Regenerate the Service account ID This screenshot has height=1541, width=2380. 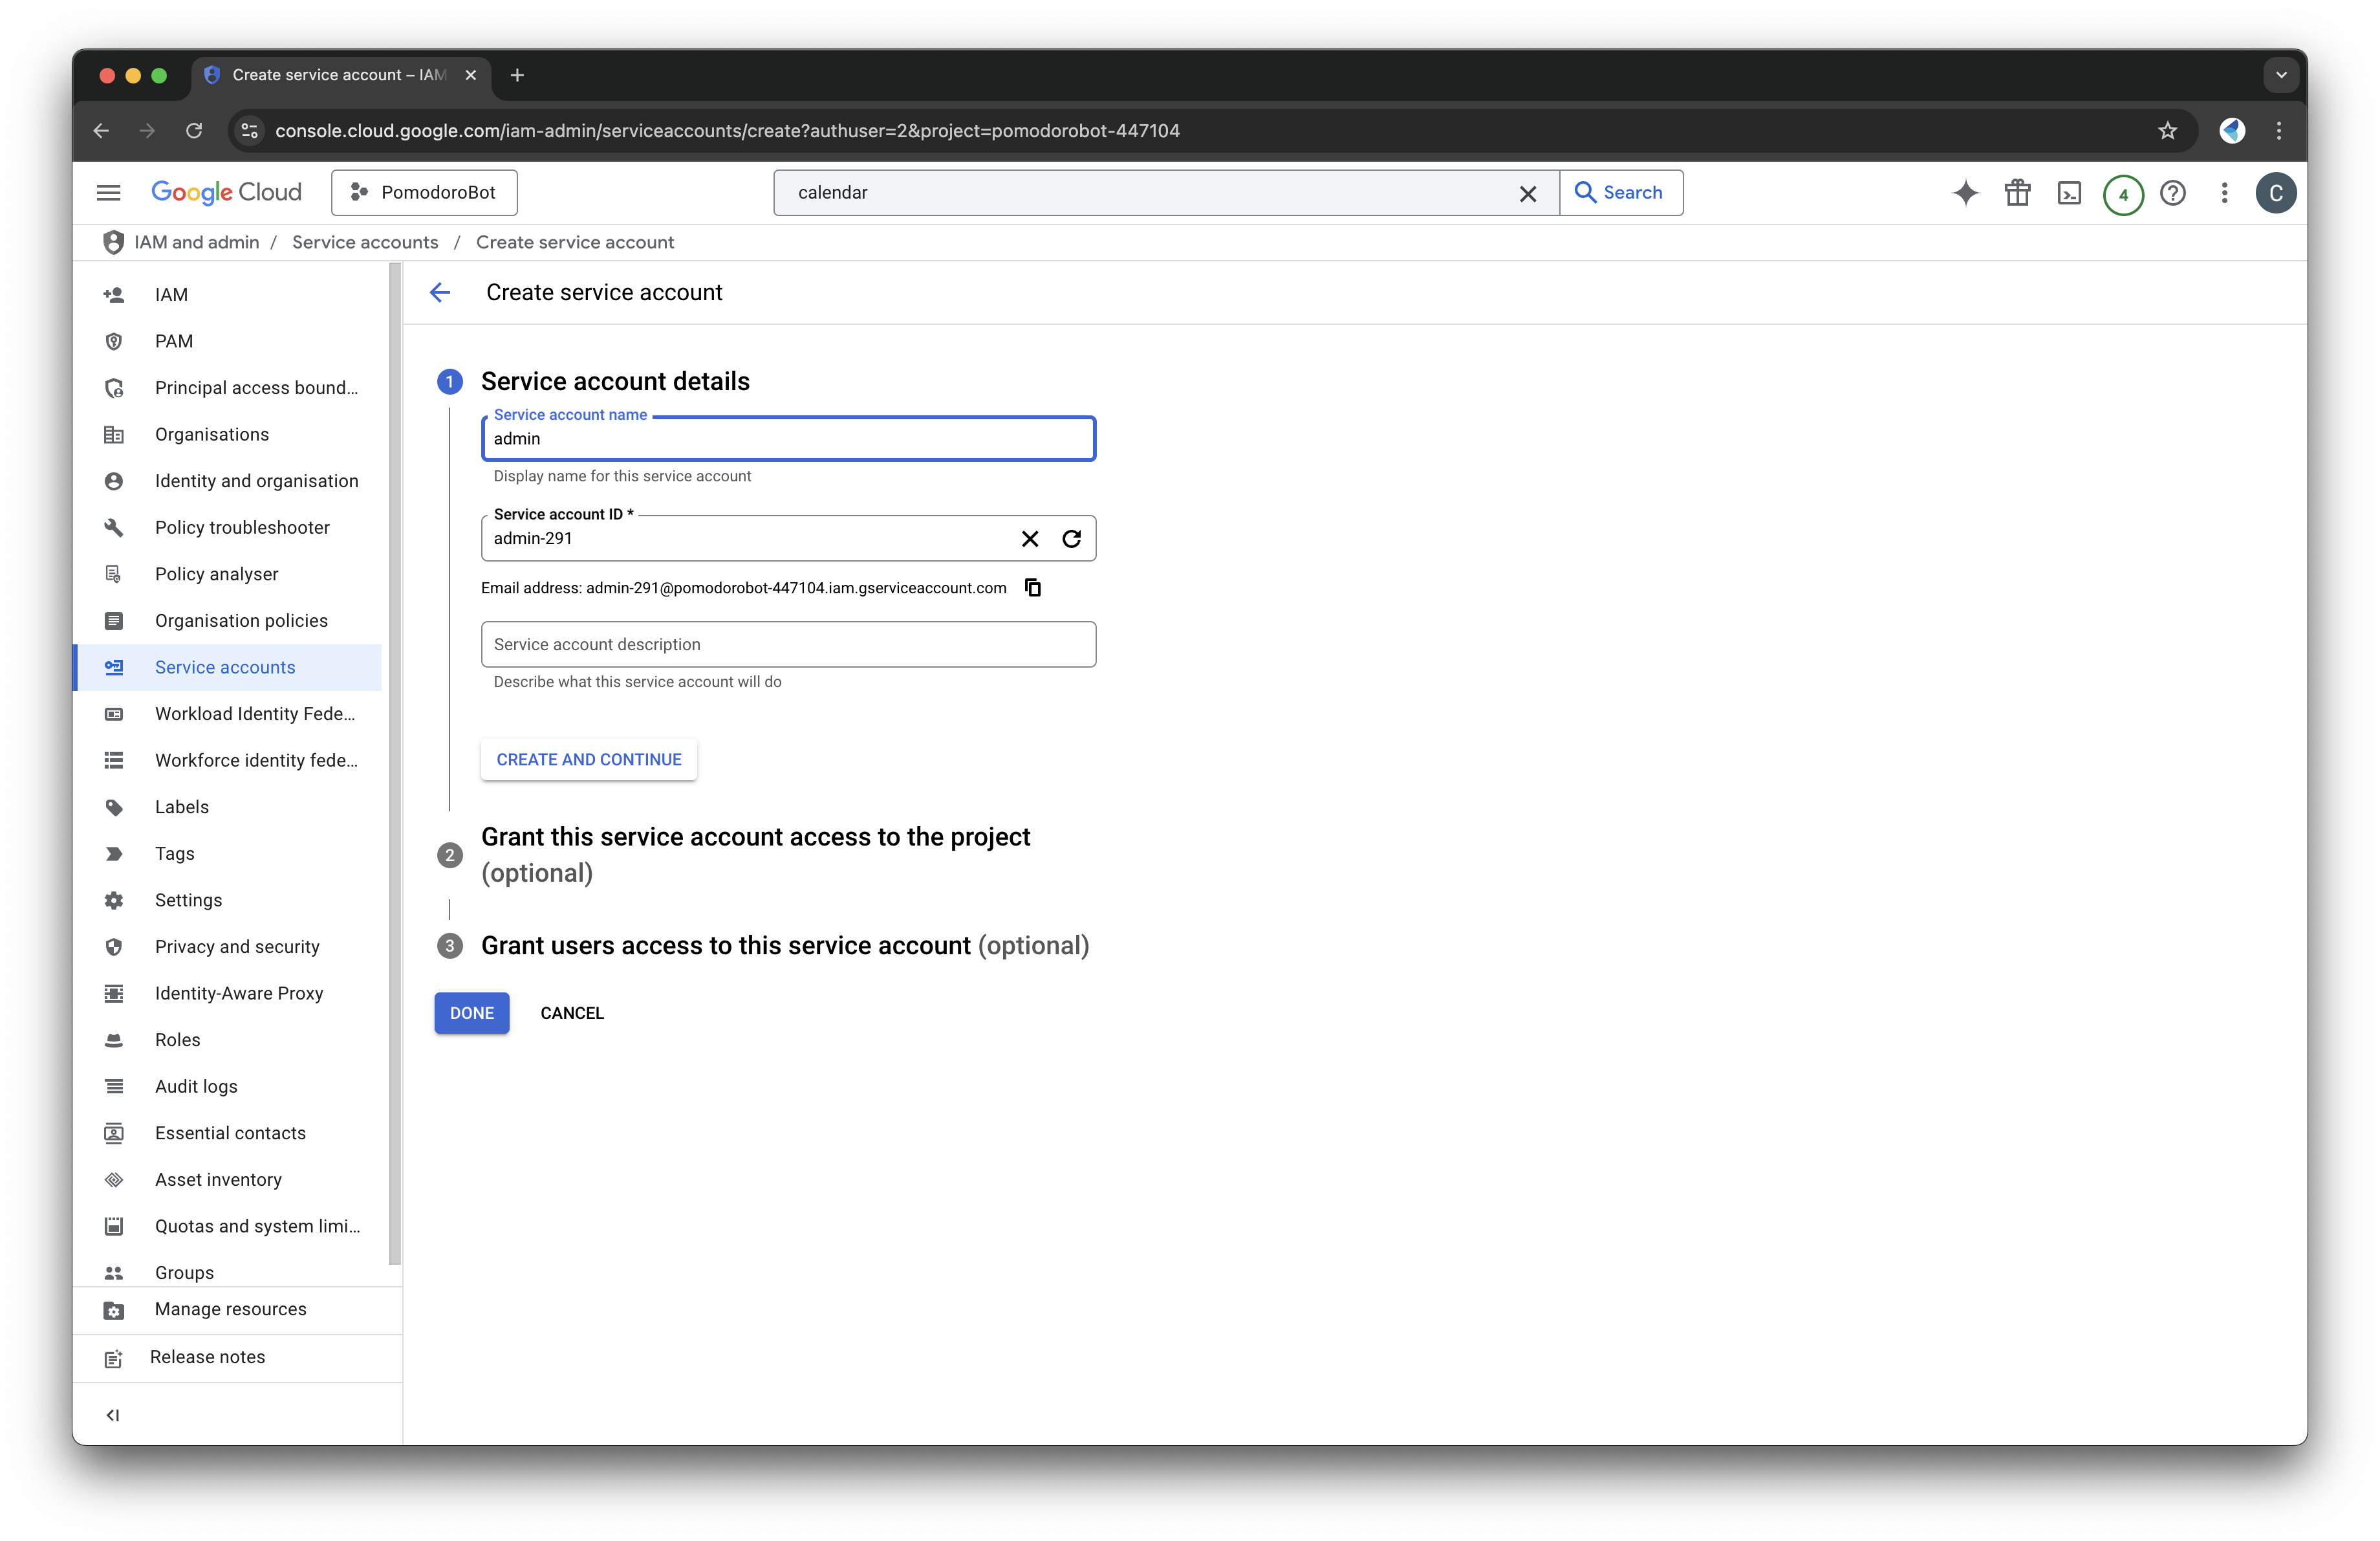[1071, 539]
